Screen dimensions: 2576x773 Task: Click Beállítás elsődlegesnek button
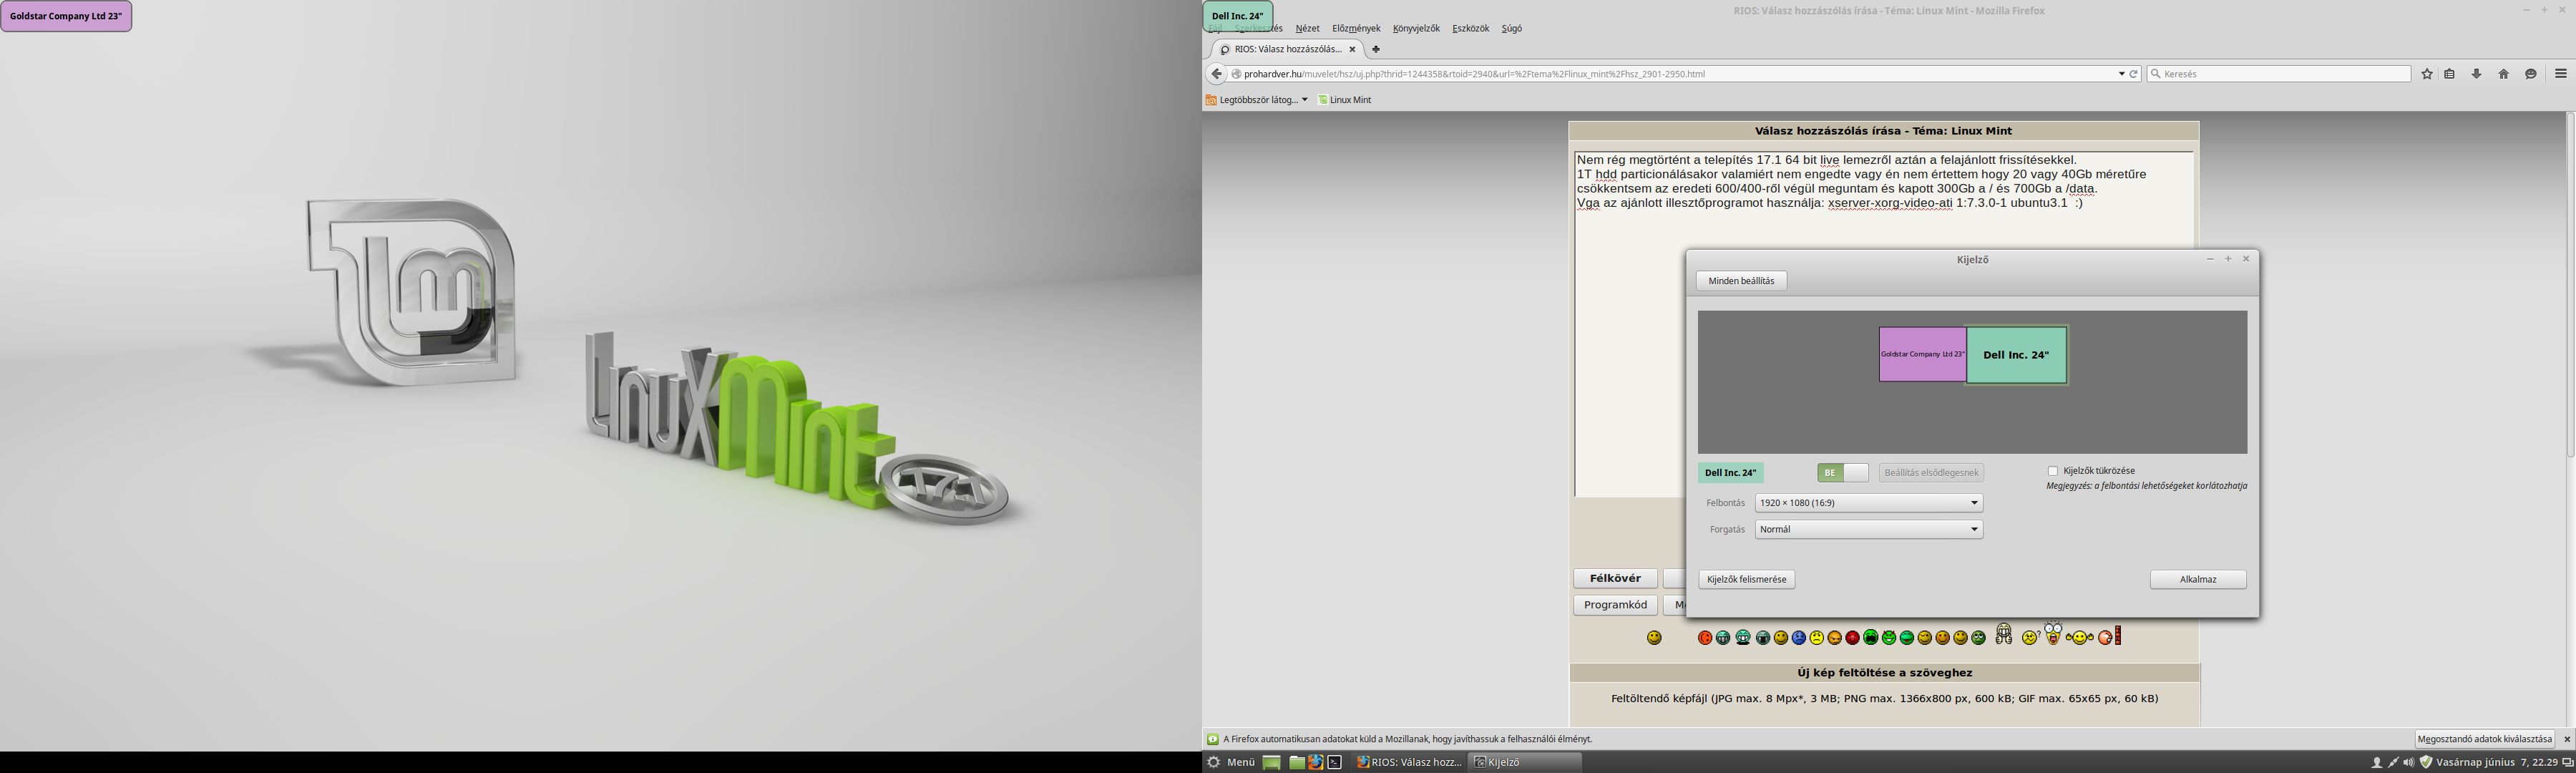pos(1931,473)
